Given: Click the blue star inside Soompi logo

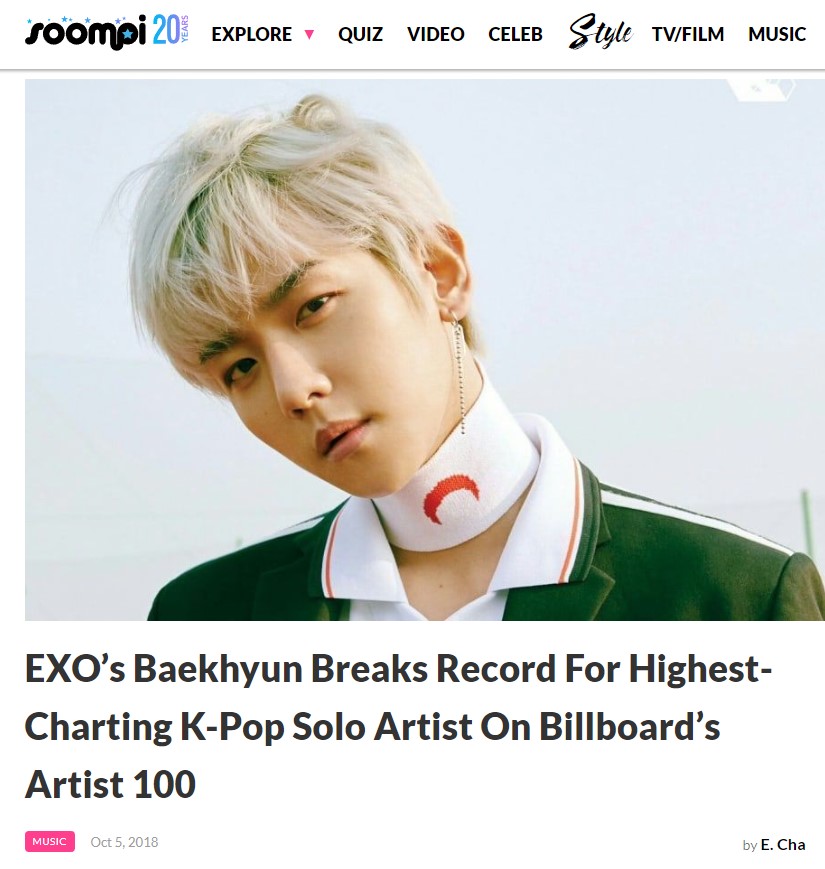Looking at the screenshot, I should click(129, 35).
